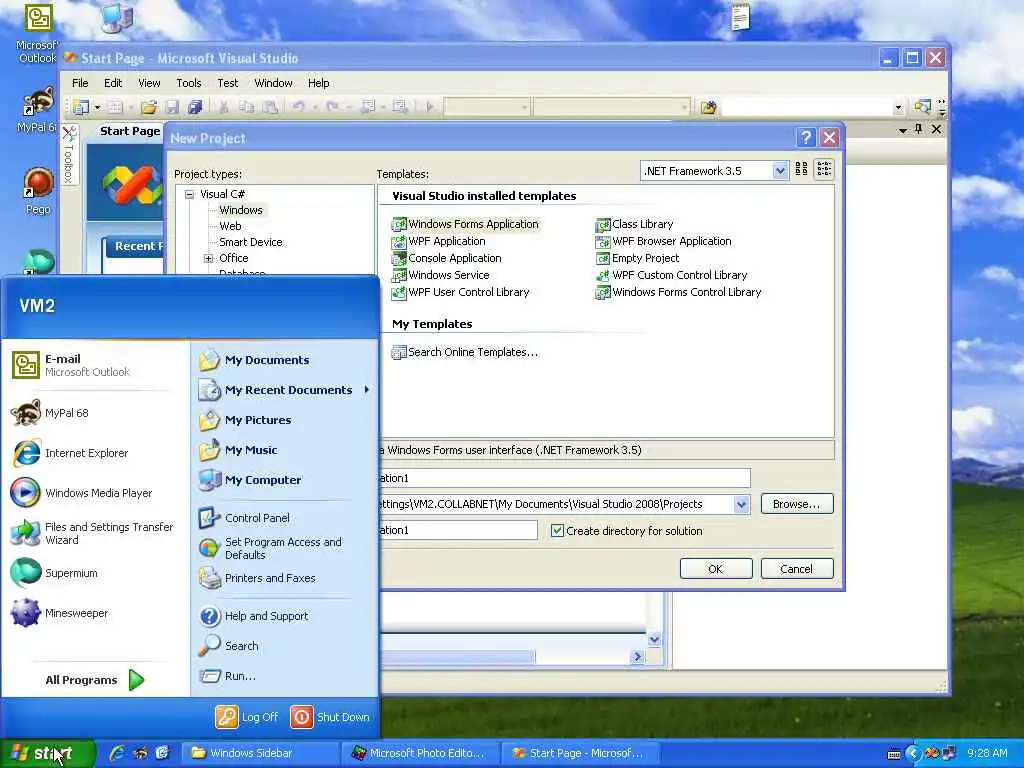Open the Test menu

coord(227,83)
